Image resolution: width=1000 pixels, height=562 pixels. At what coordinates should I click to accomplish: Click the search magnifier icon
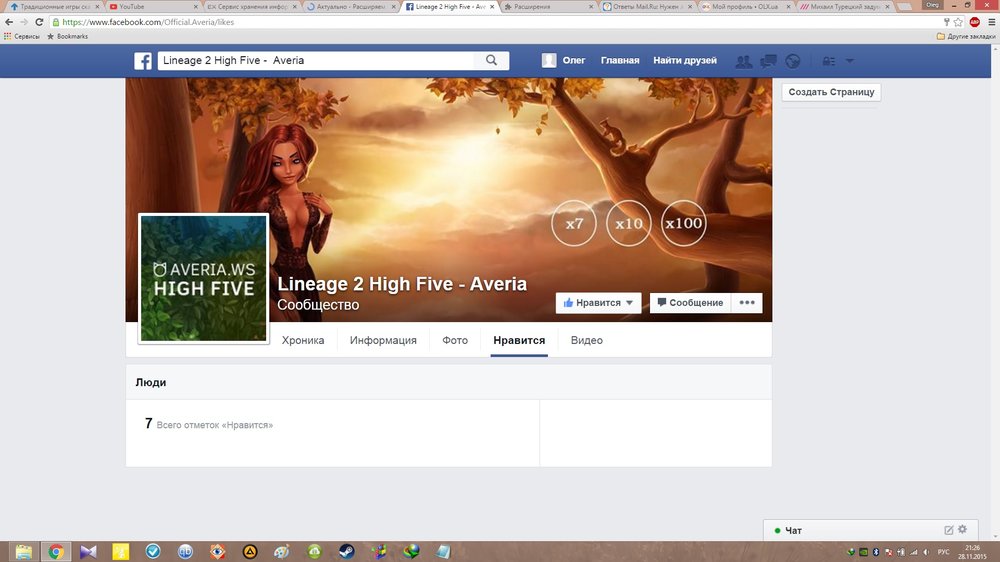pos(491,61)
